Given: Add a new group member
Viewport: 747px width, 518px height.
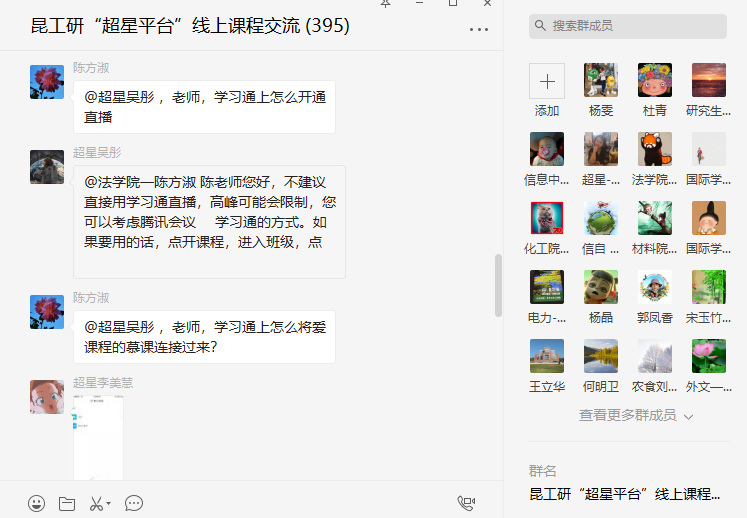Looking at the screenshot, I should coord(547,81).
